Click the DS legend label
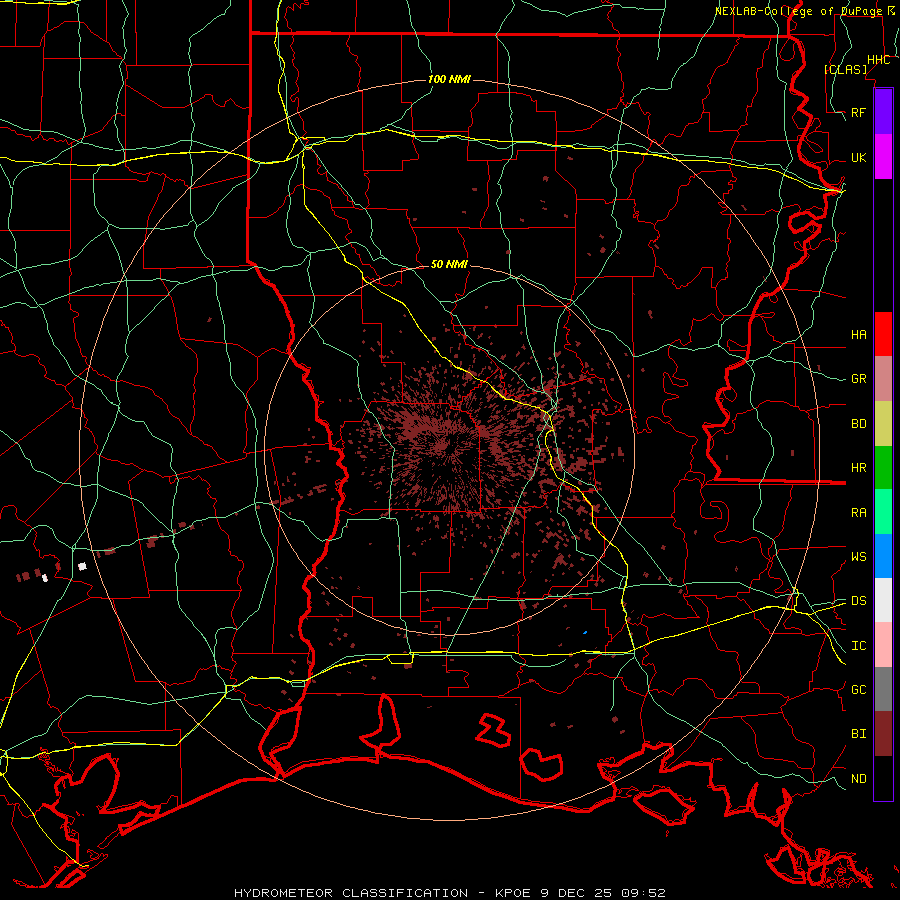The height and width of the screenshot is (900, 900). coord(859,601)
